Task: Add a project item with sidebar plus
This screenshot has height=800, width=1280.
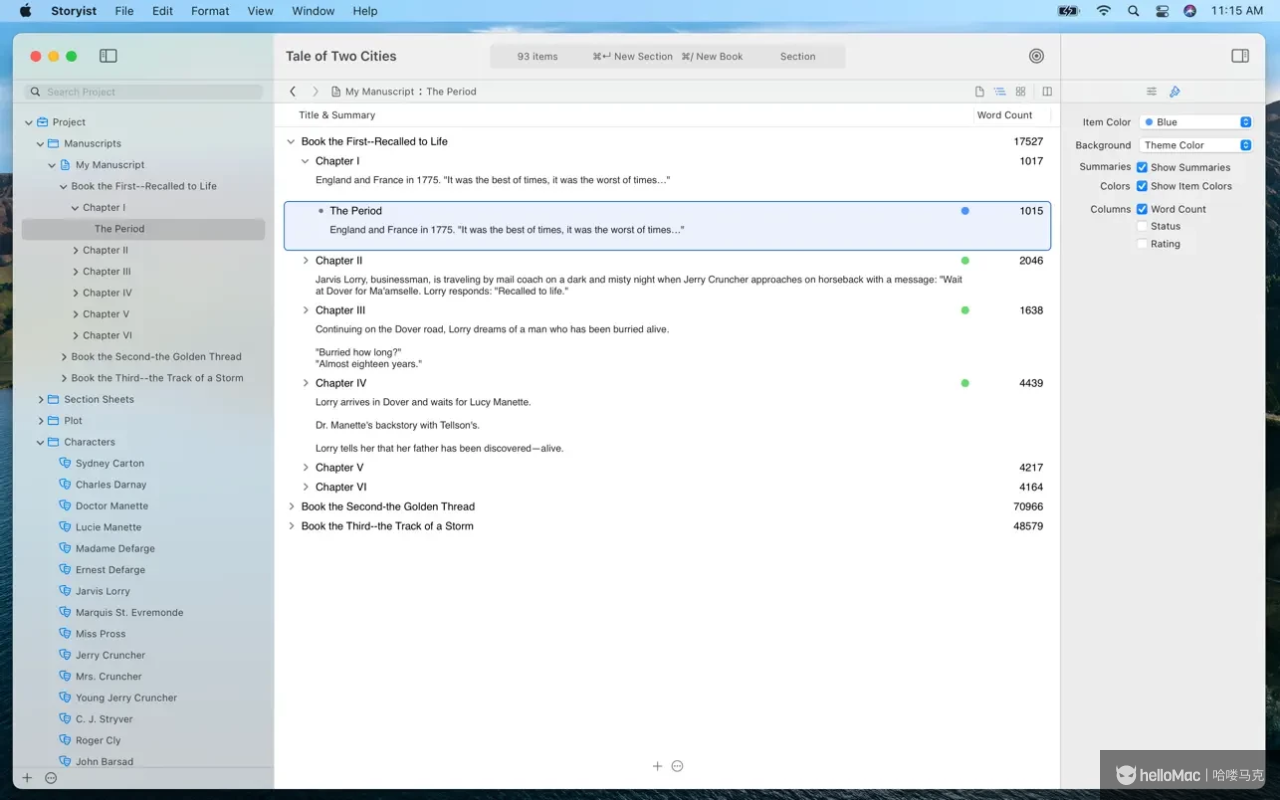Action: point(27,778)
